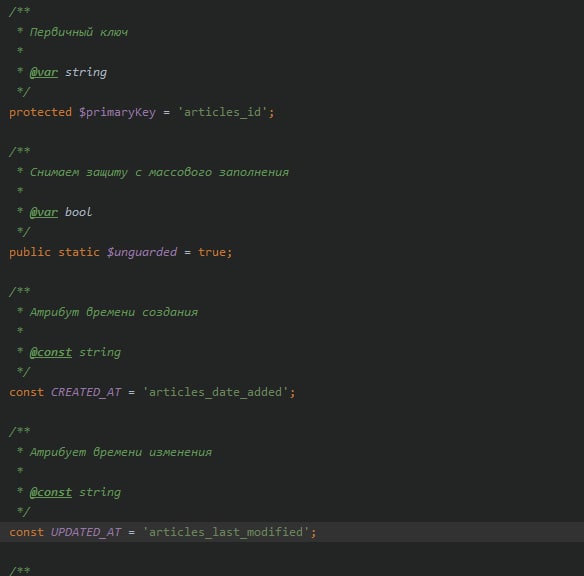Click the @var tag preceding 'string'
The image size is (584, 576).
pyautogui.click(x=44, y=72)
